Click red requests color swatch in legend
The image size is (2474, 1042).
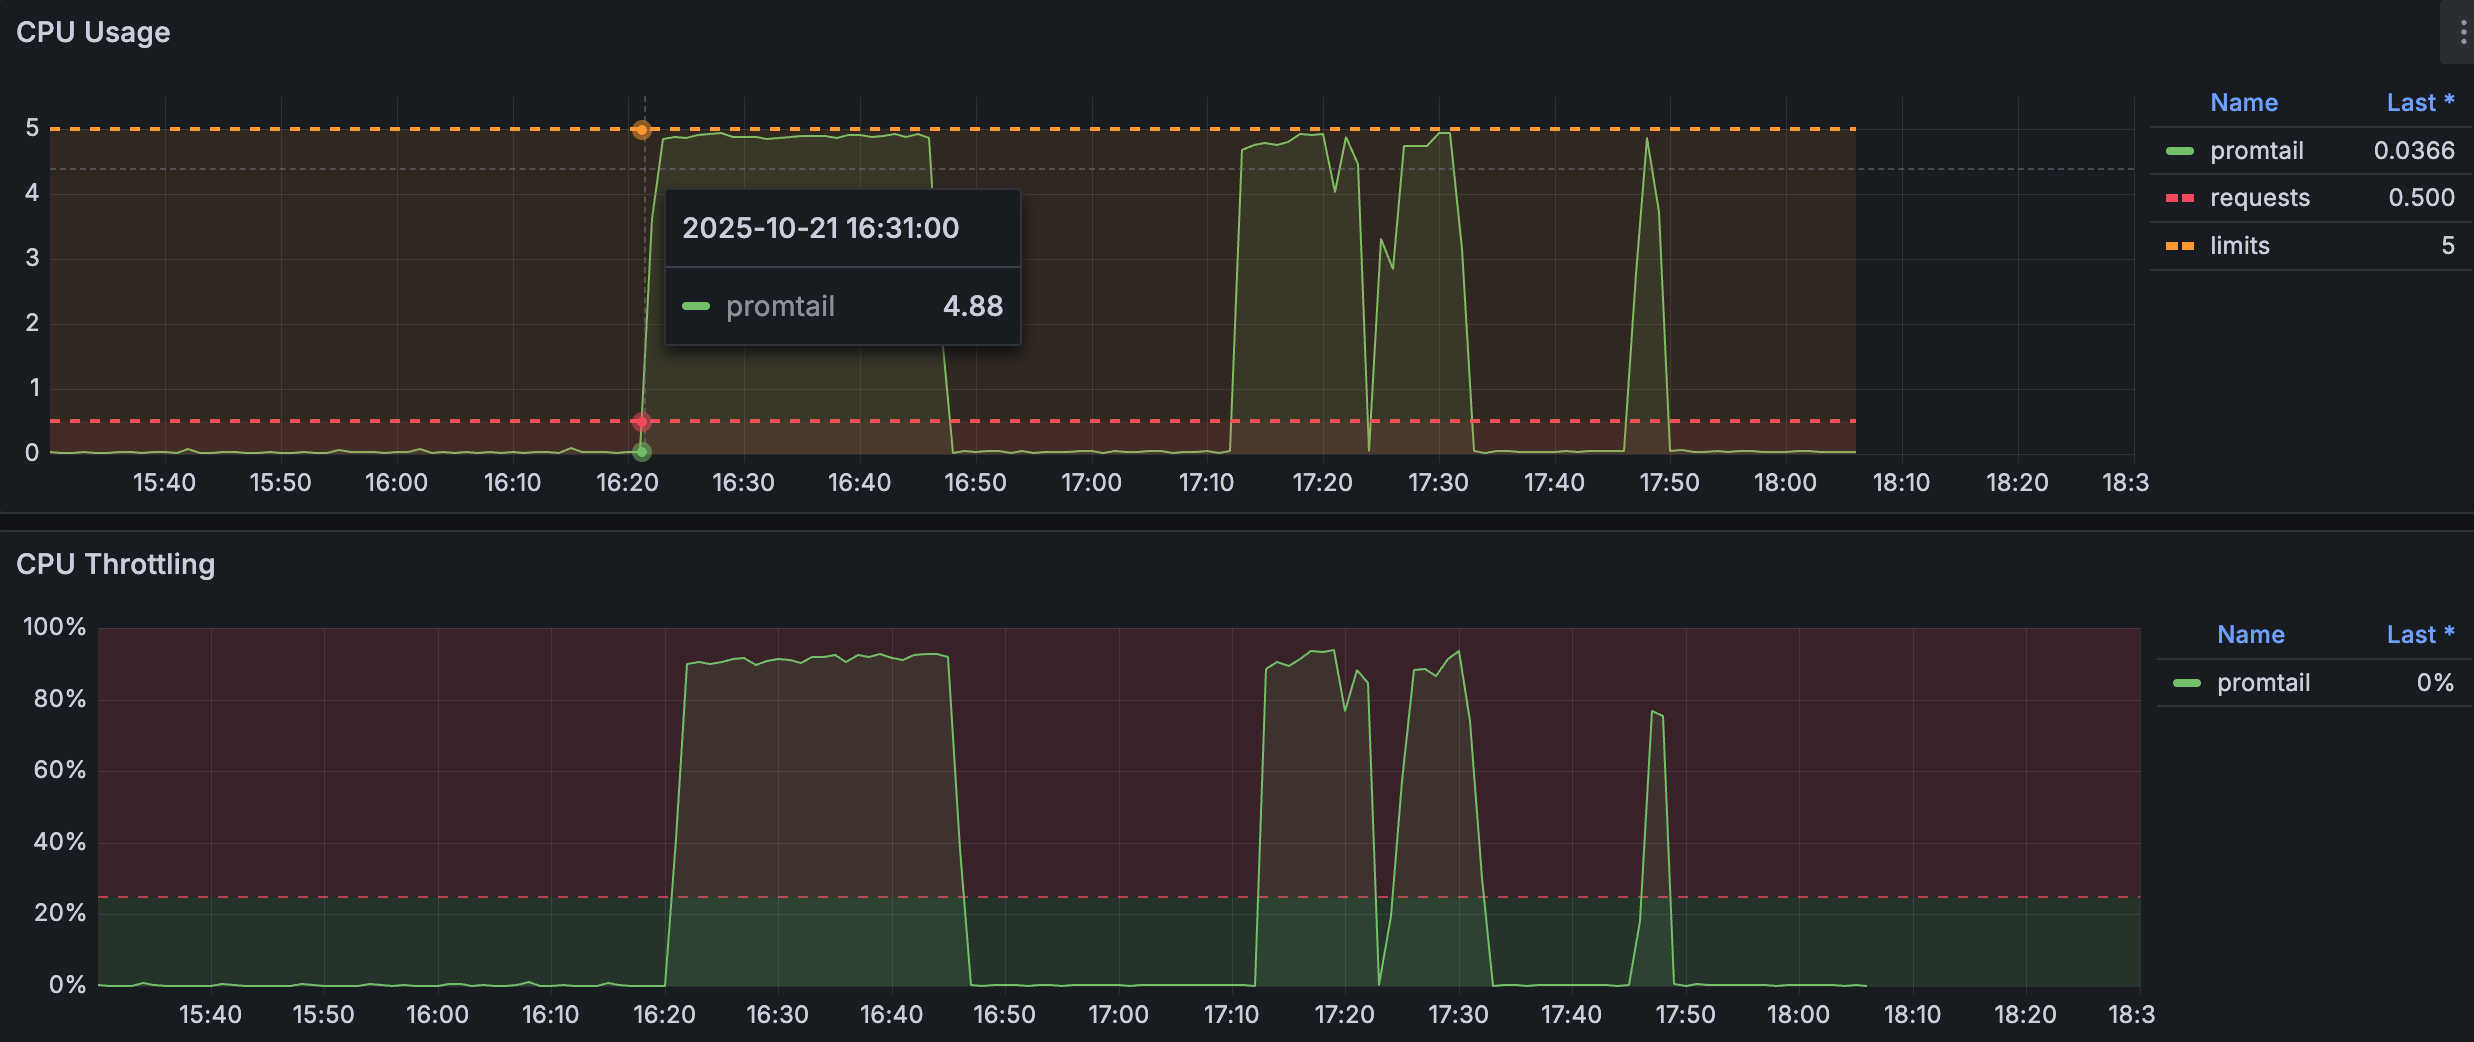click(x=2179, y=198)
